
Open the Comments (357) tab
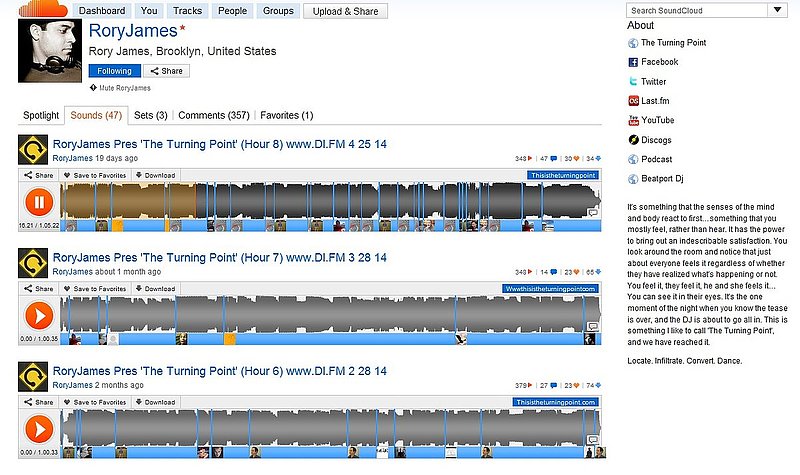(214, 115)
